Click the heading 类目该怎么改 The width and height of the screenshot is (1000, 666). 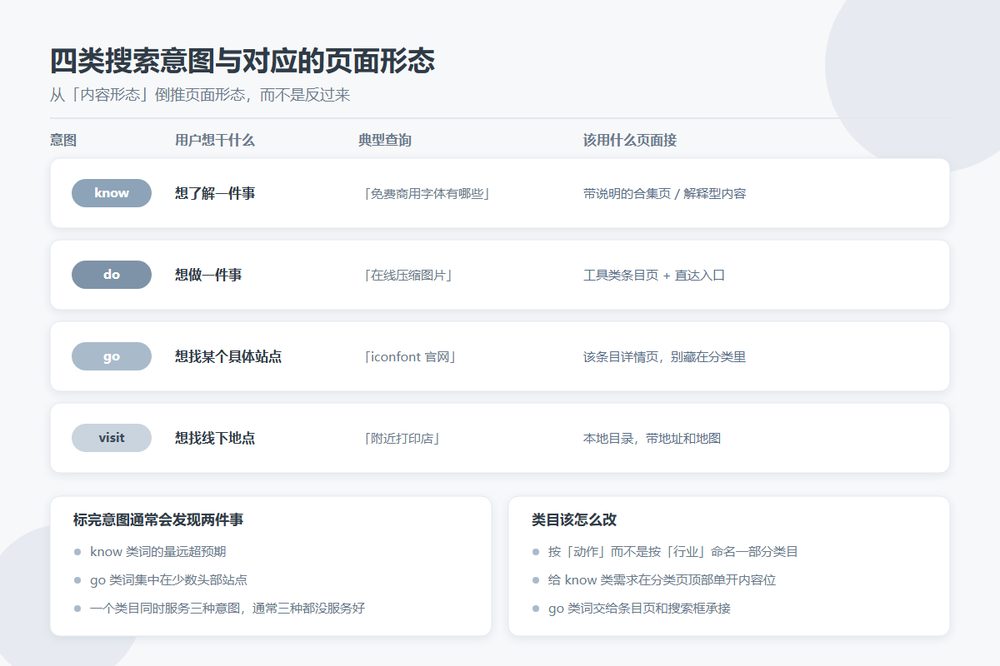tap(574, 520)
